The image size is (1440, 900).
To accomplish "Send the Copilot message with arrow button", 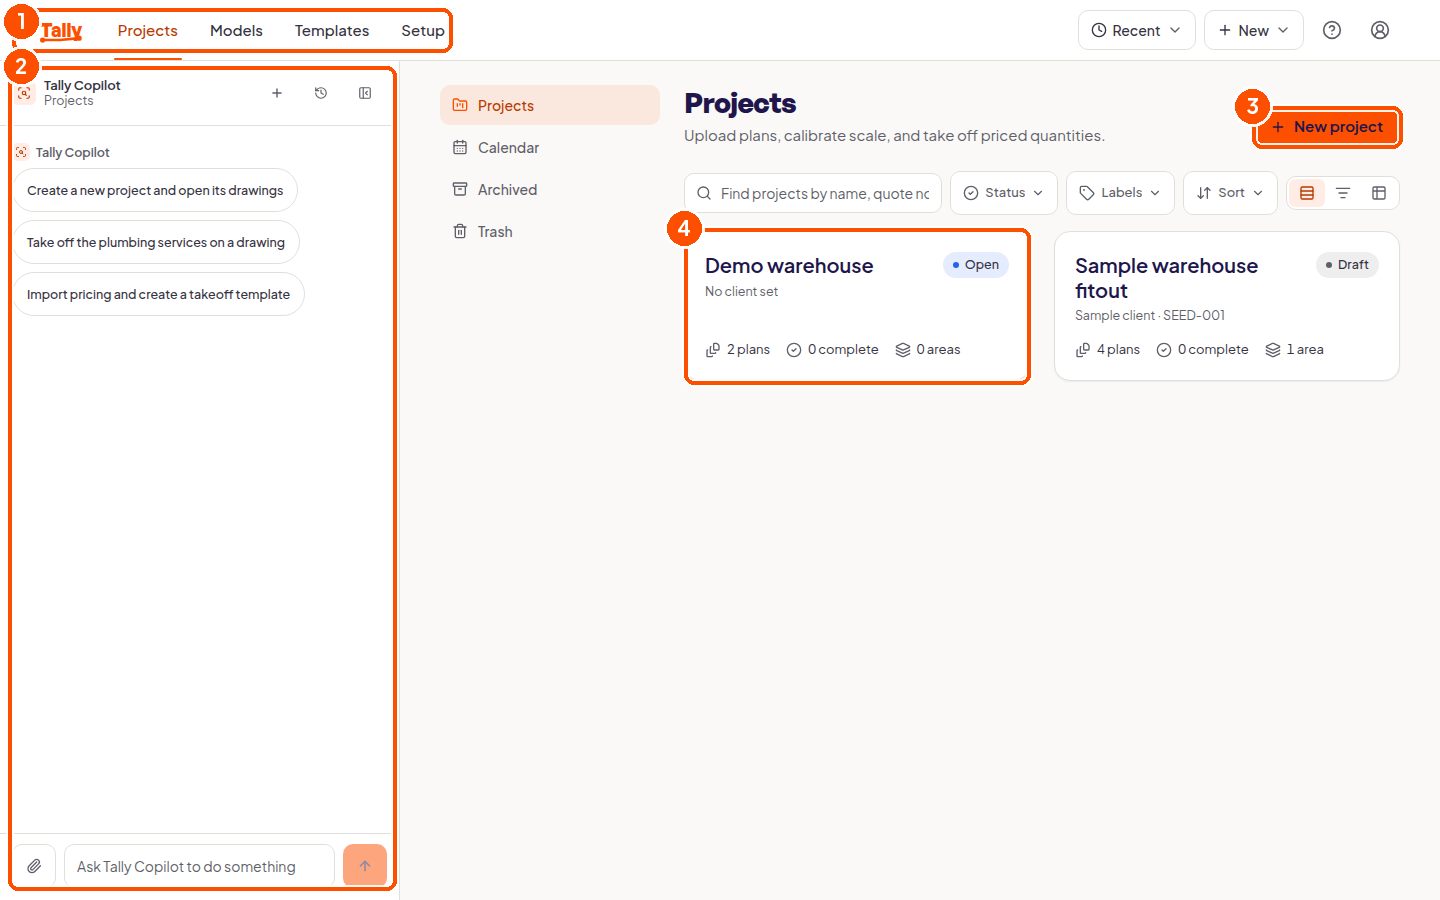I will pyautogui.click(x=365, y=866).
